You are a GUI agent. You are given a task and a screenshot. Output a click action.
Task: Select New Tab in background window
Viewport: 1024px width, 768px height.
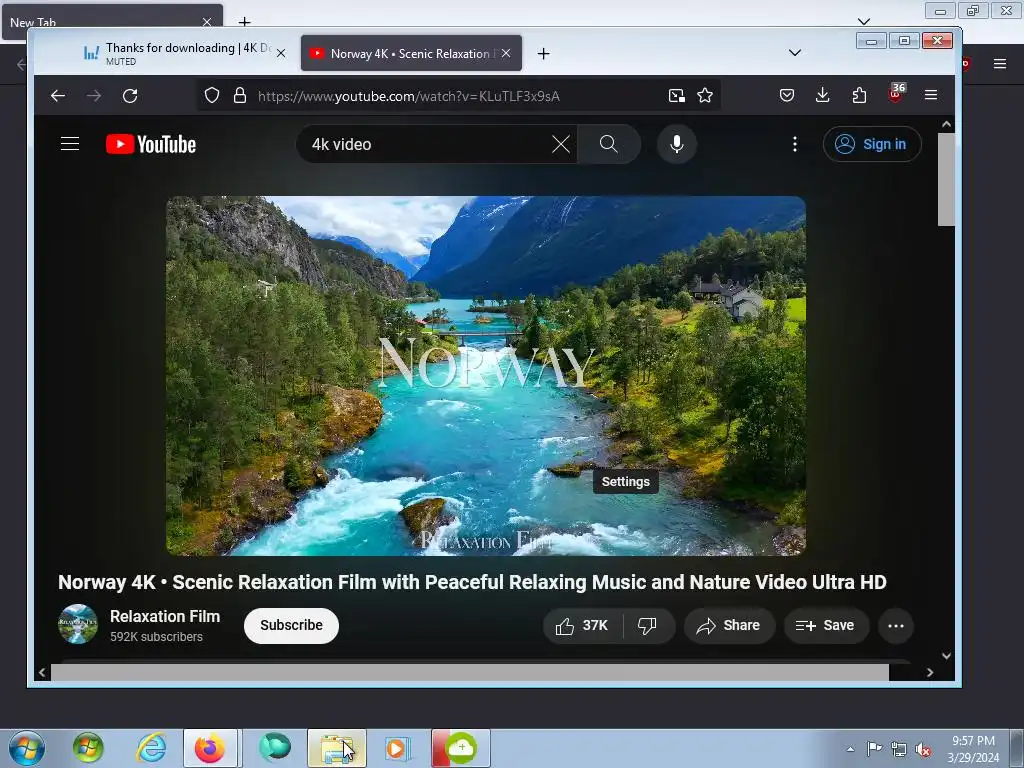104,22
